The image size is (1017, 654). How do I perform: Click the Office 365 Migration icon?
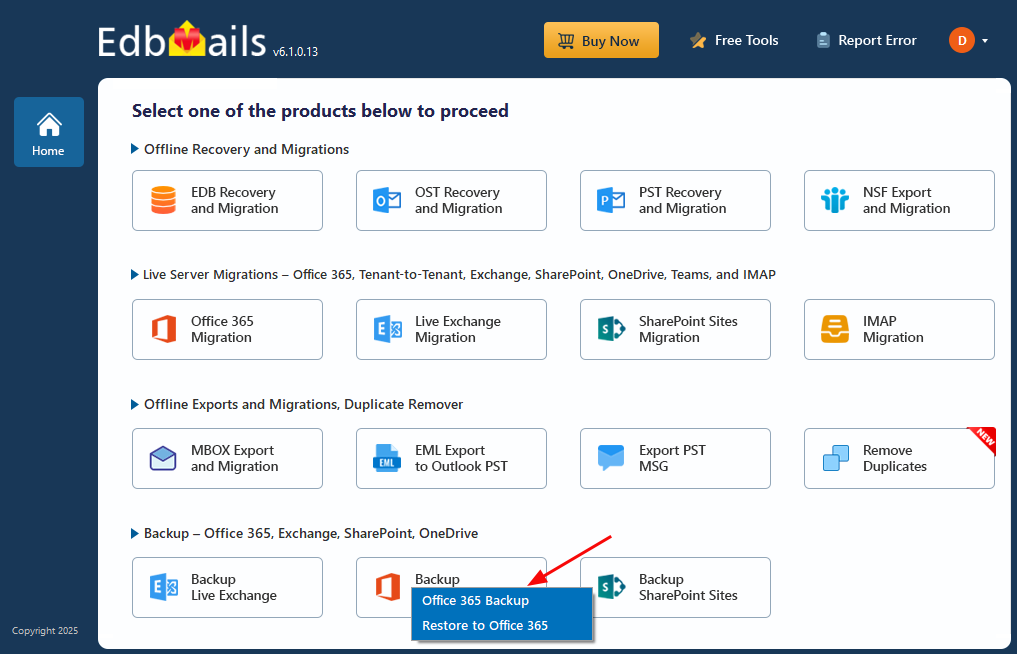[163, 329]
